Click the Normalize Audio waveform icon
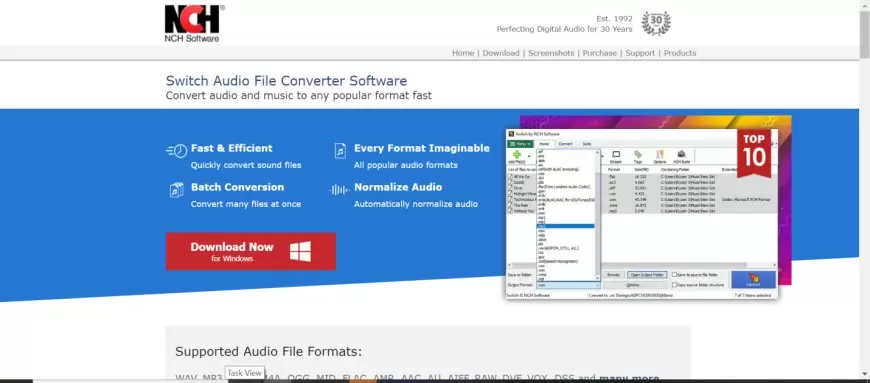The height and width of the screenshot is (383, 870). pos(339,190)
